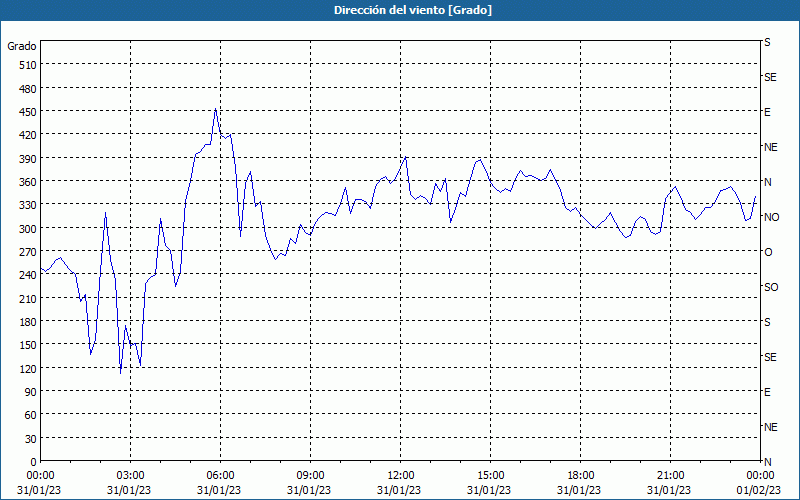Viewport: 800px width, 500px height.
Task: Select the 510 value on the degree axis
Action: point(29,65)
